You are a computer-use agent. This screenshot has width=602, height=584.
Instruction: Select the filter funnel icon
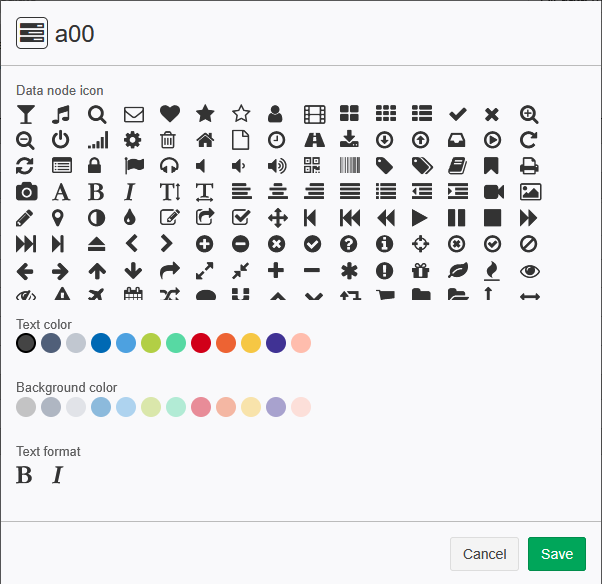26,114
